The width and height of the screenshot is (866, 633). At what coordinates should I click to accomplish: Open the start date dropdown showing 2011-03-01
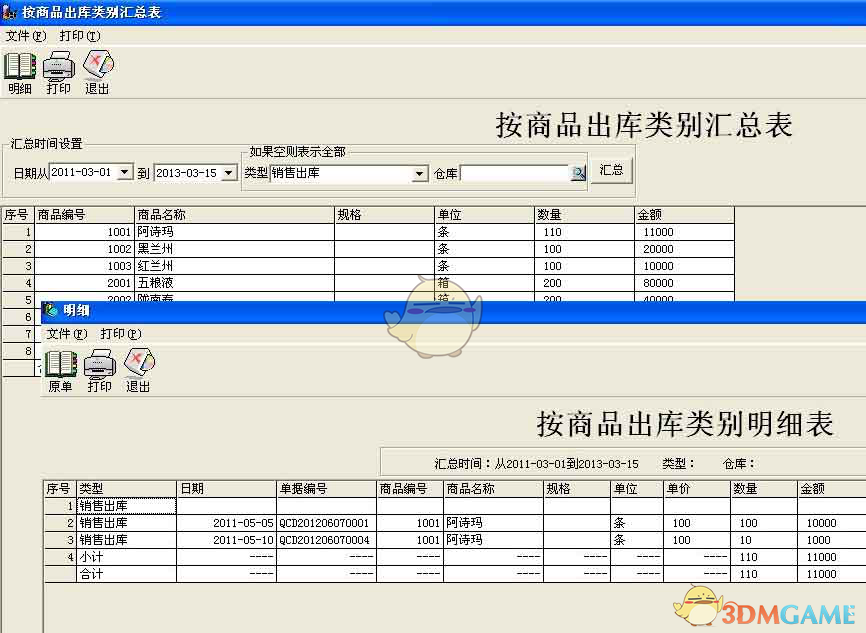point(127,172)
